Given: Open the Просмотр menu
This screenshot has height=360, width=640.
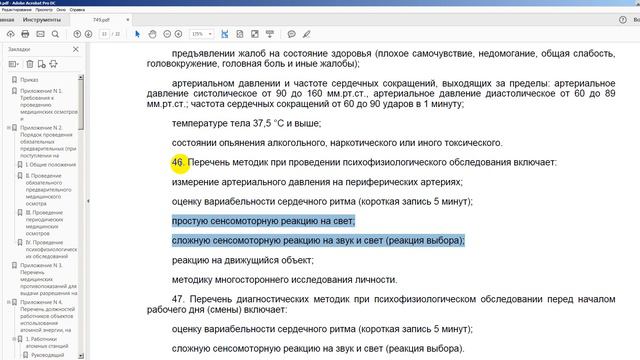Looking at the screenshot, I should pyautogui.click(x=44, y=9).
